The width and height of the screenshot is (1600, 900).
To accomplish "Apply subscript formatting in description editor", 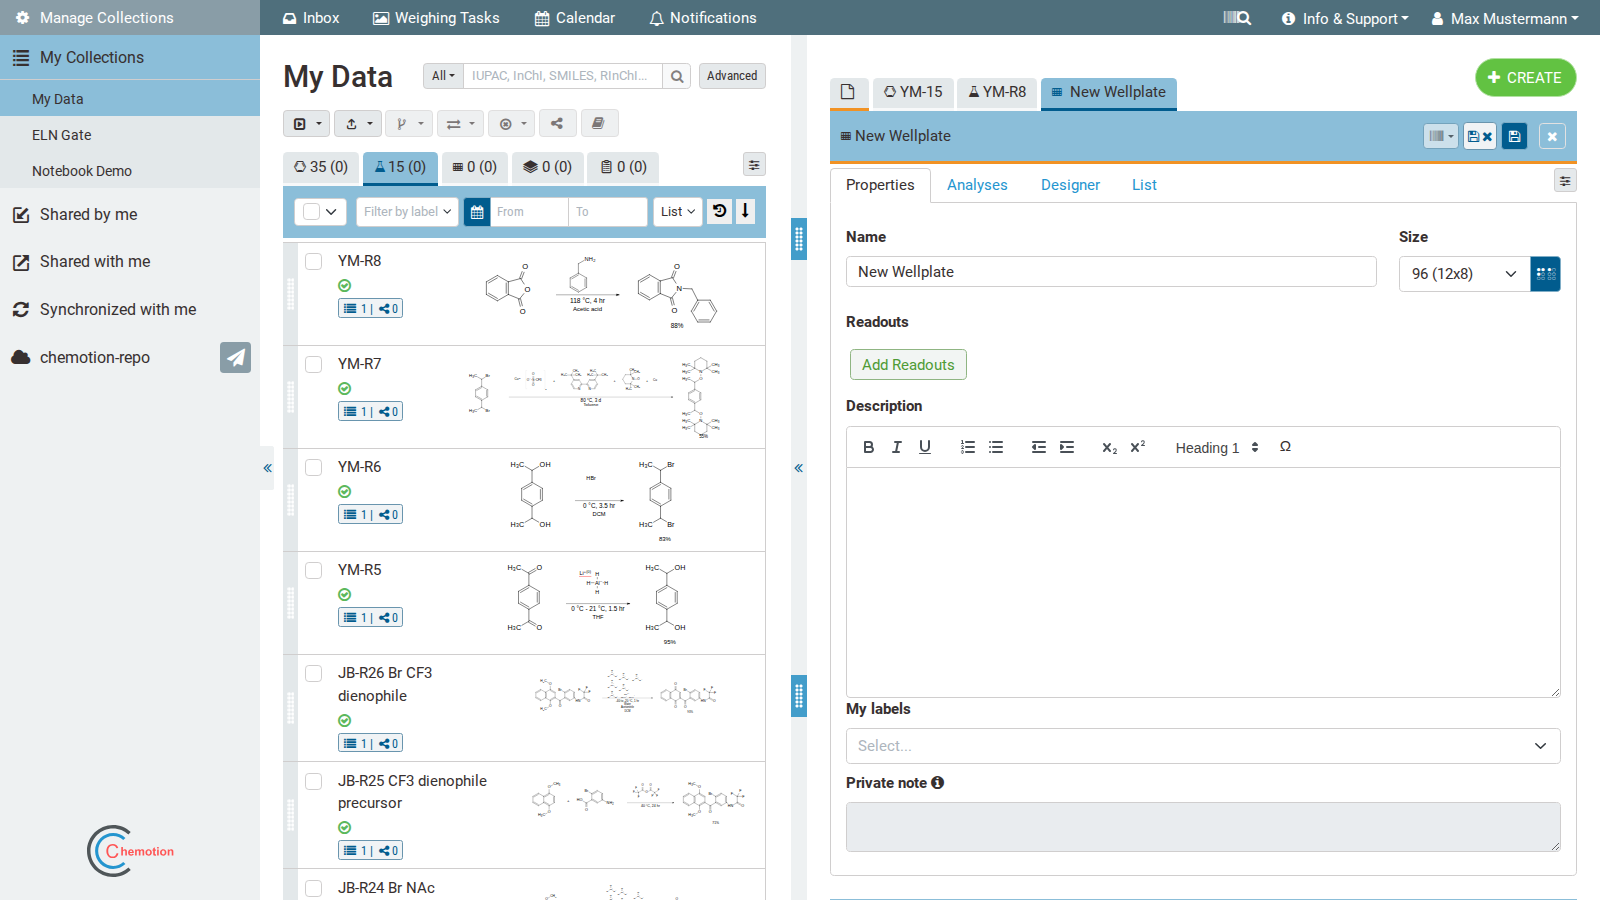I will (1109, 447).
